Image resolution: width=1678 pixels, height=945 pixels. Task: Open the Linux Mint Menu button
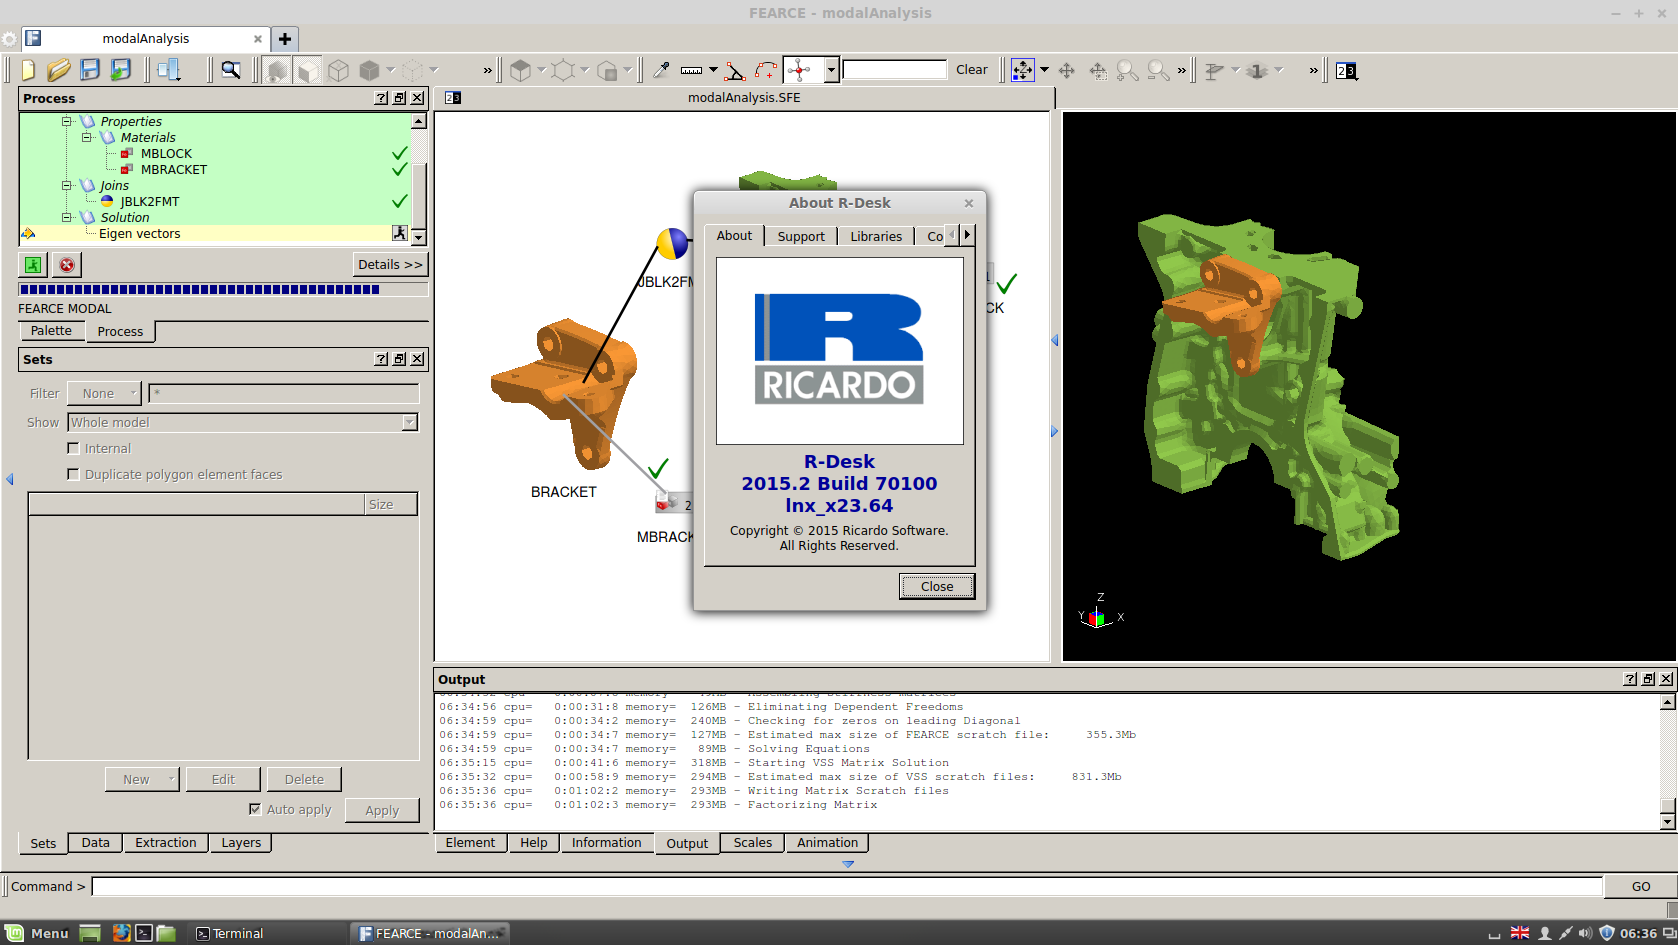click(x=37, y=933)
